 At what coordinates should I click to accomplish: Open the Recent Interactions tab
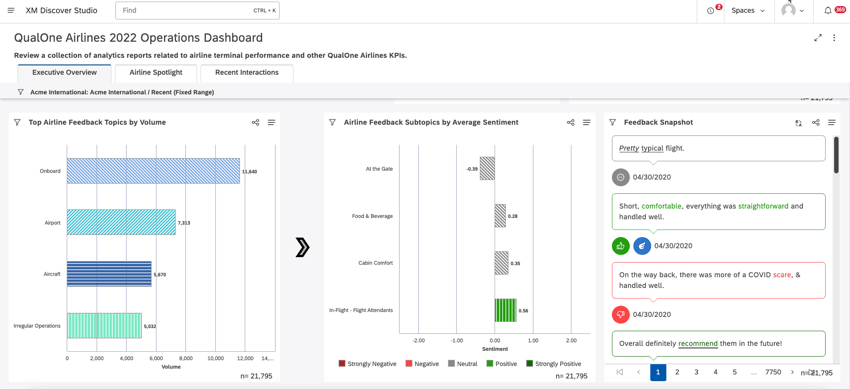247,73
